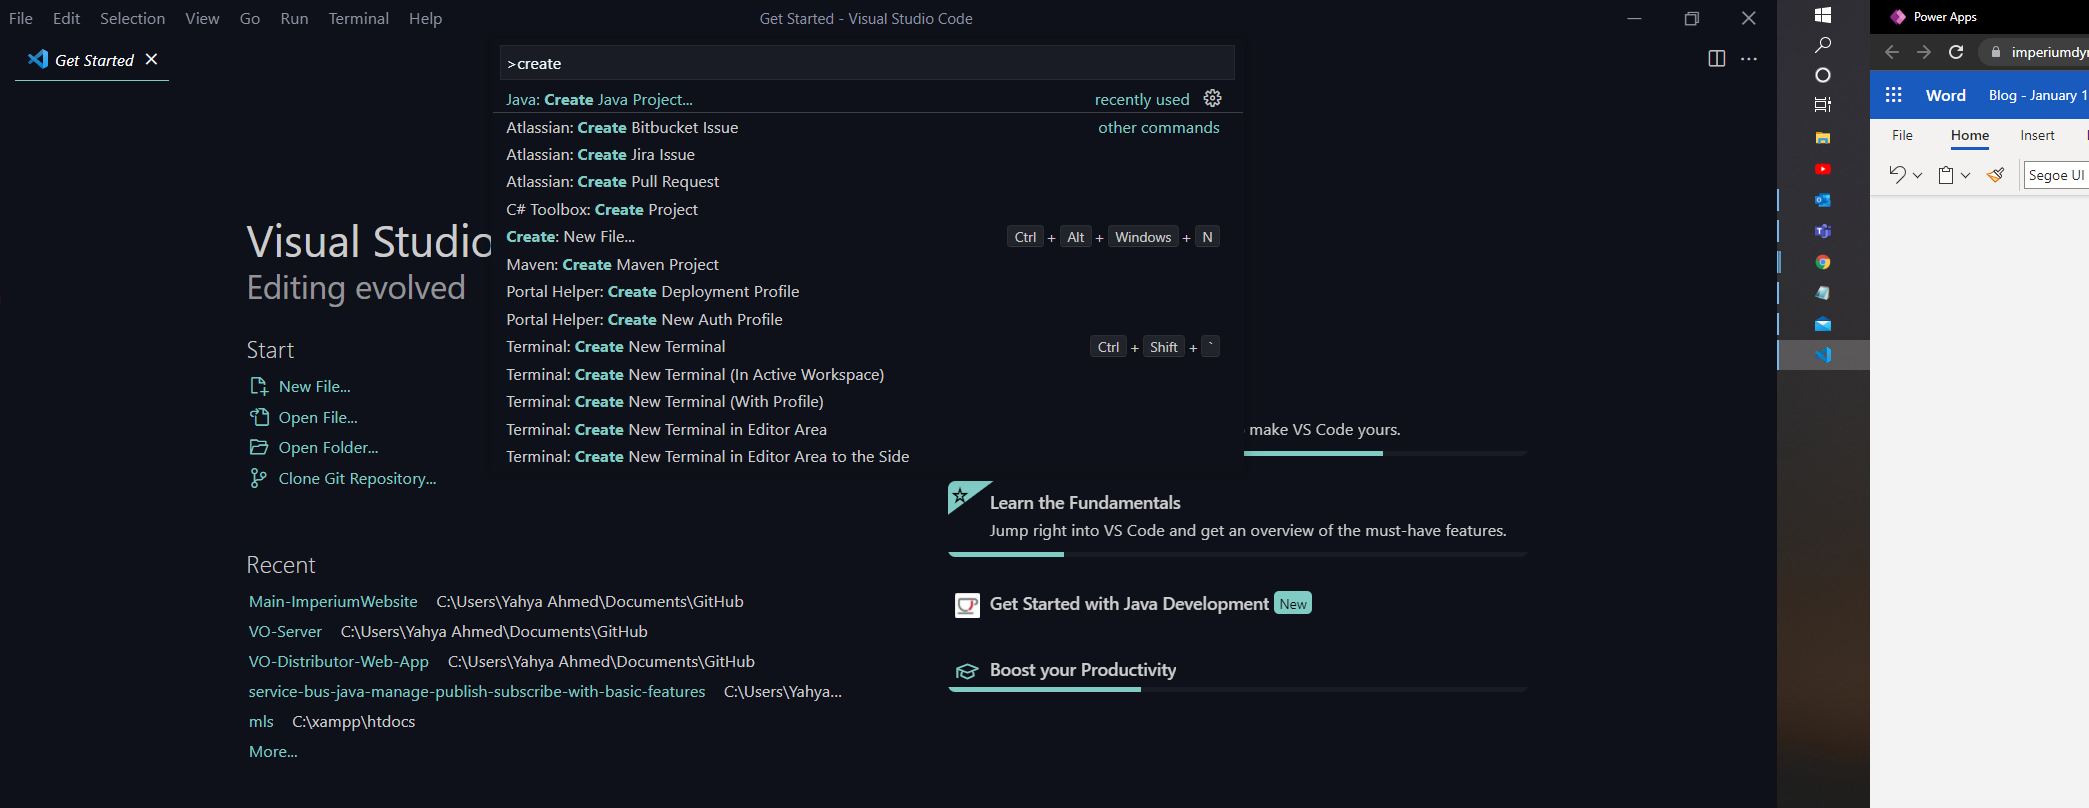Expand Get Started with Java Development walkthrough
The width and height of the screenshot is (2089, 808).
(1128, 604)
